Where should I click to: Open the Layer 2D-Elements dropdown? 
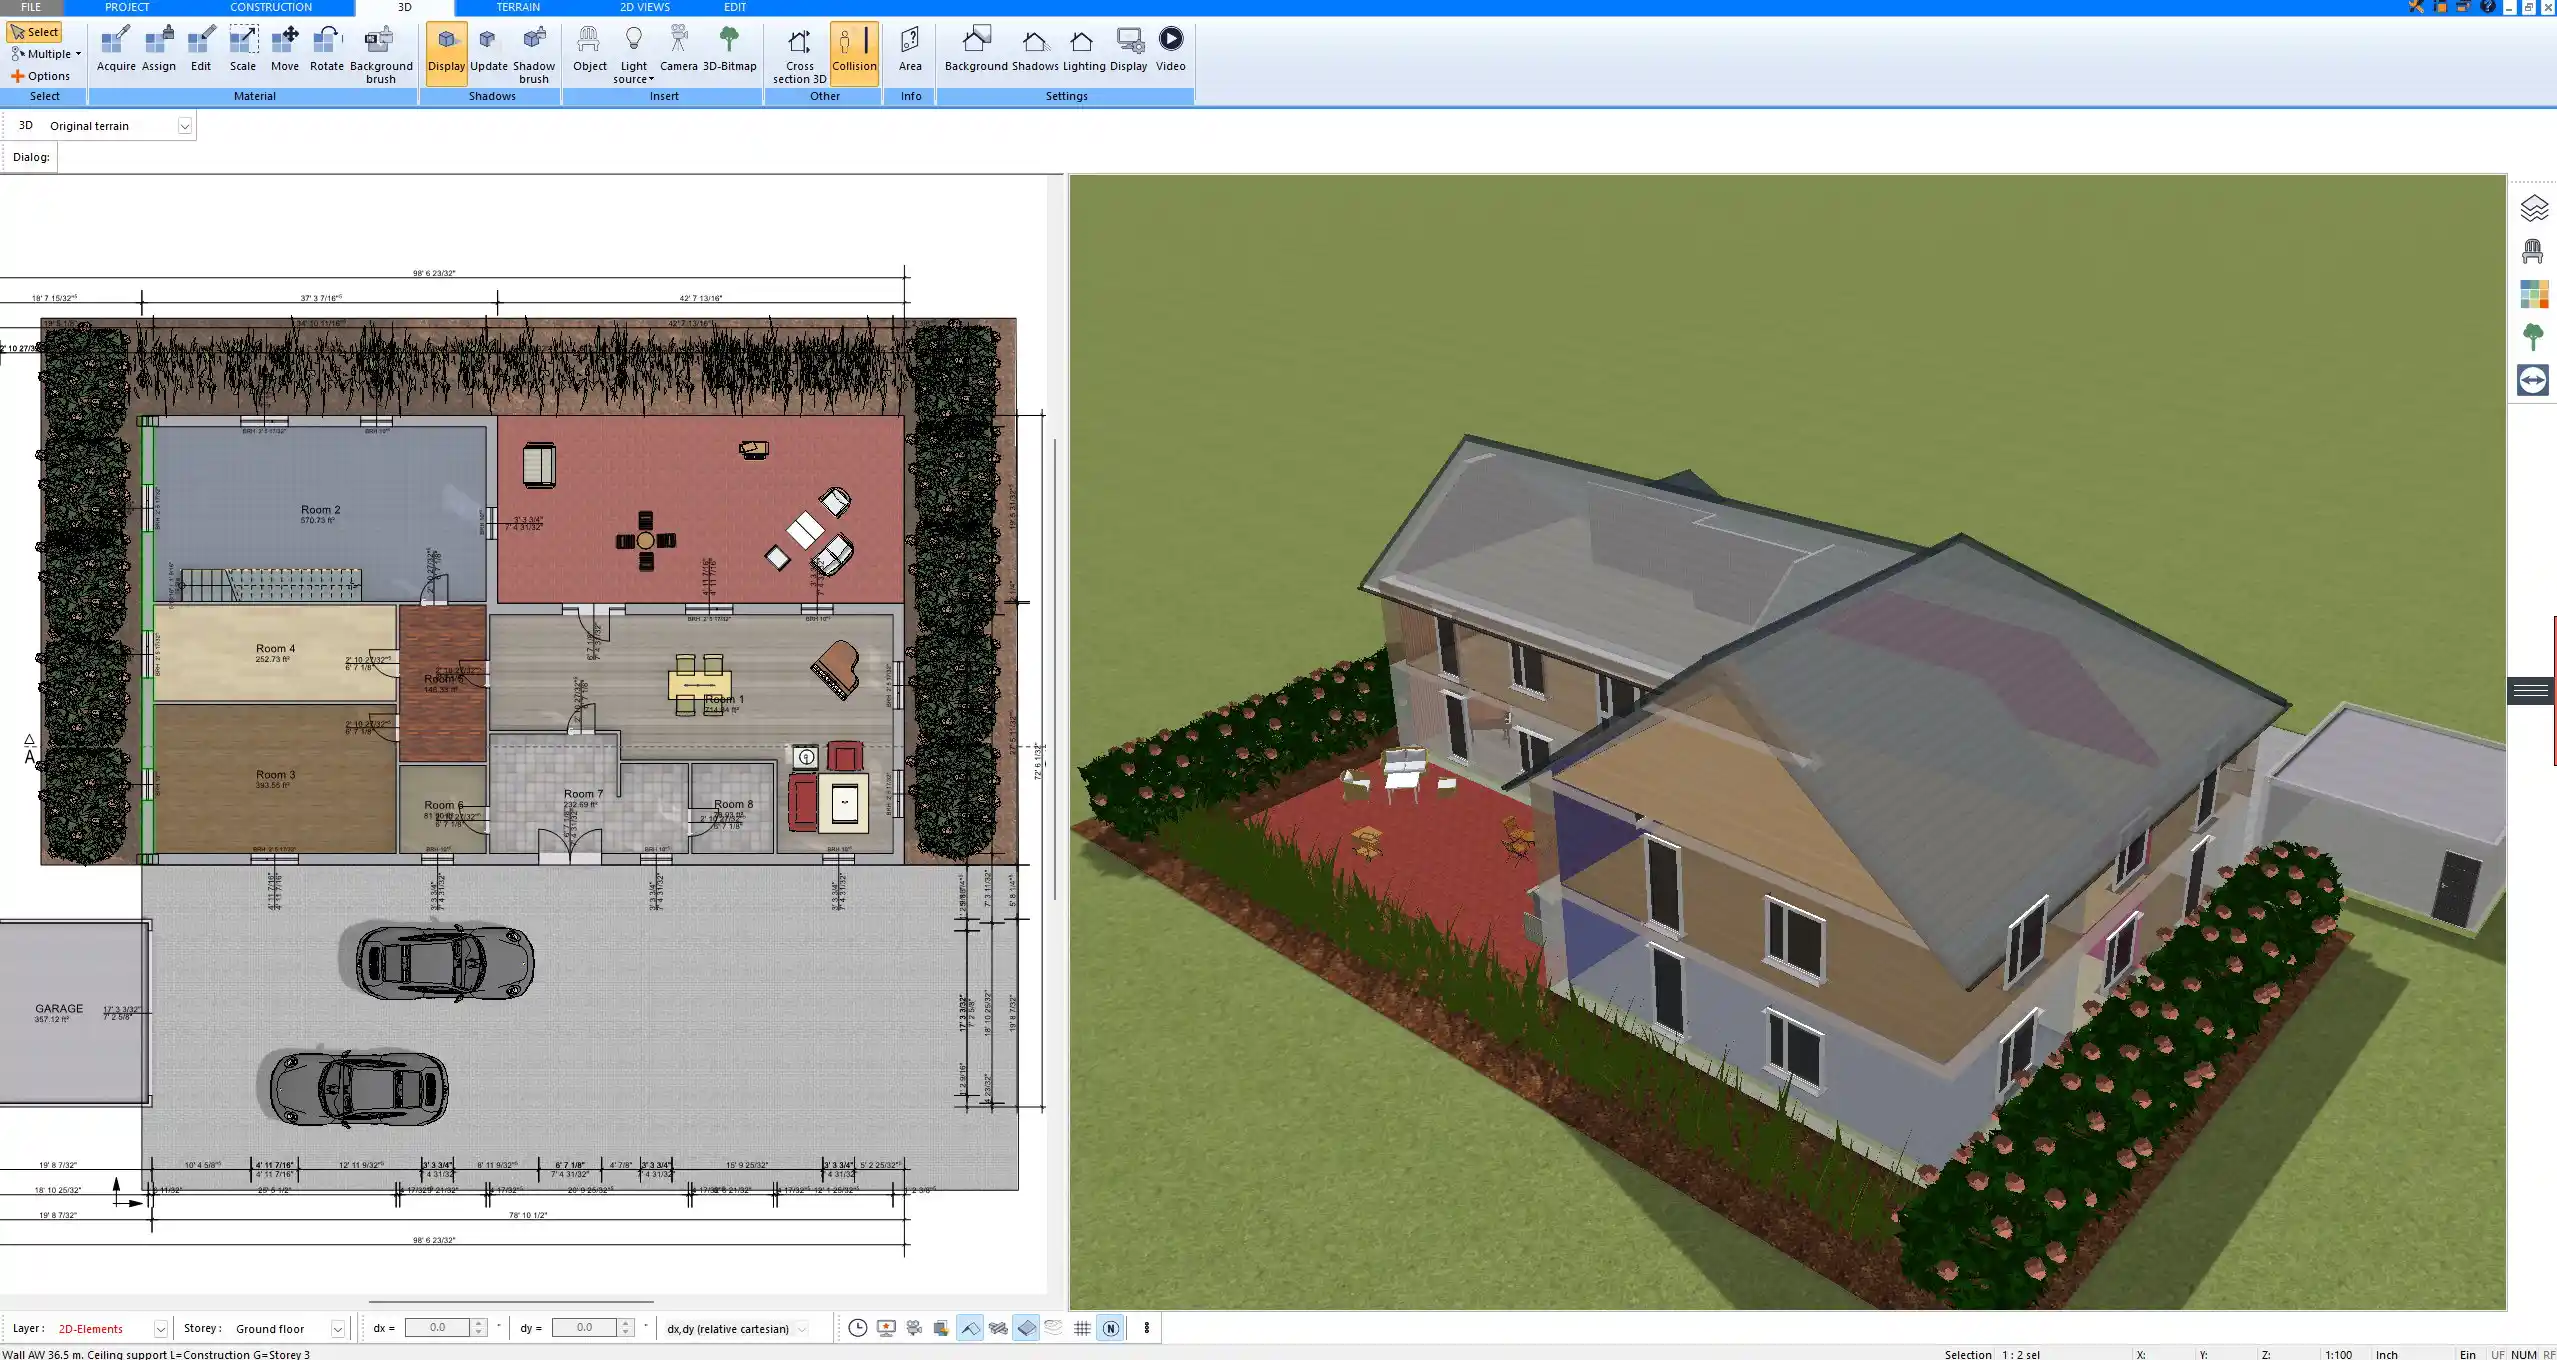[x=160, y=1329]
